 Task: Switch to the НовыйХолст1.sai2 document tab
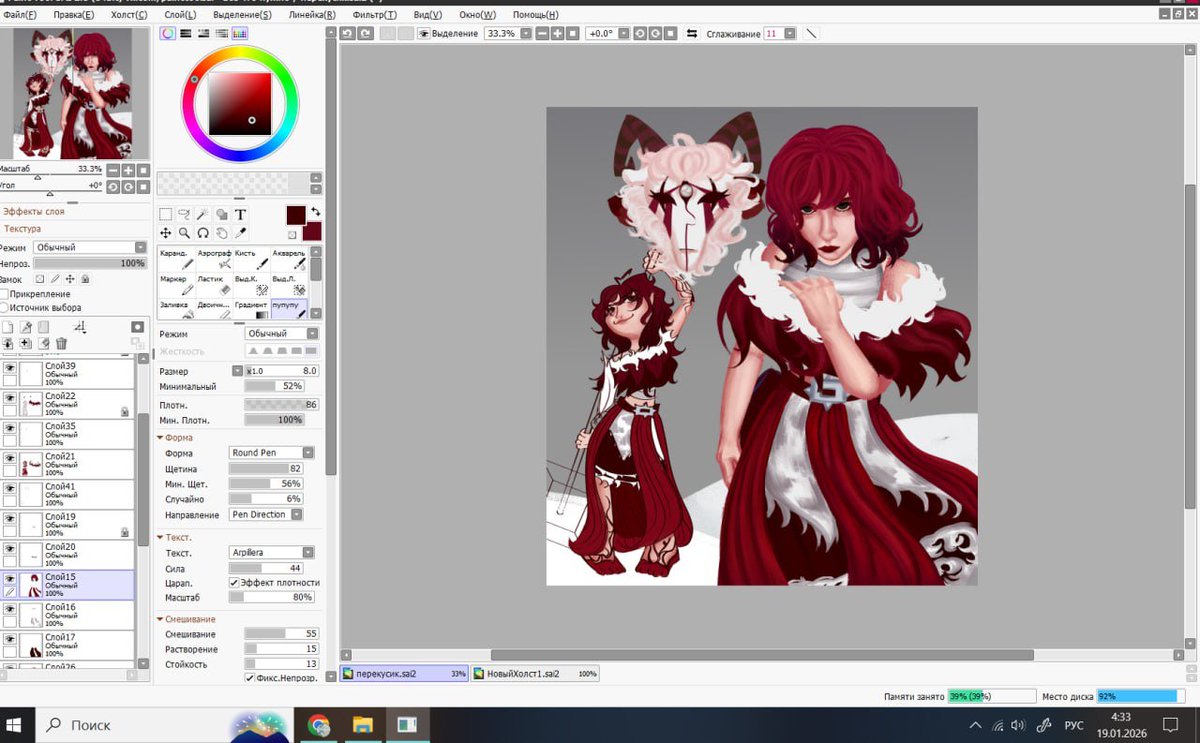(534, 674)
